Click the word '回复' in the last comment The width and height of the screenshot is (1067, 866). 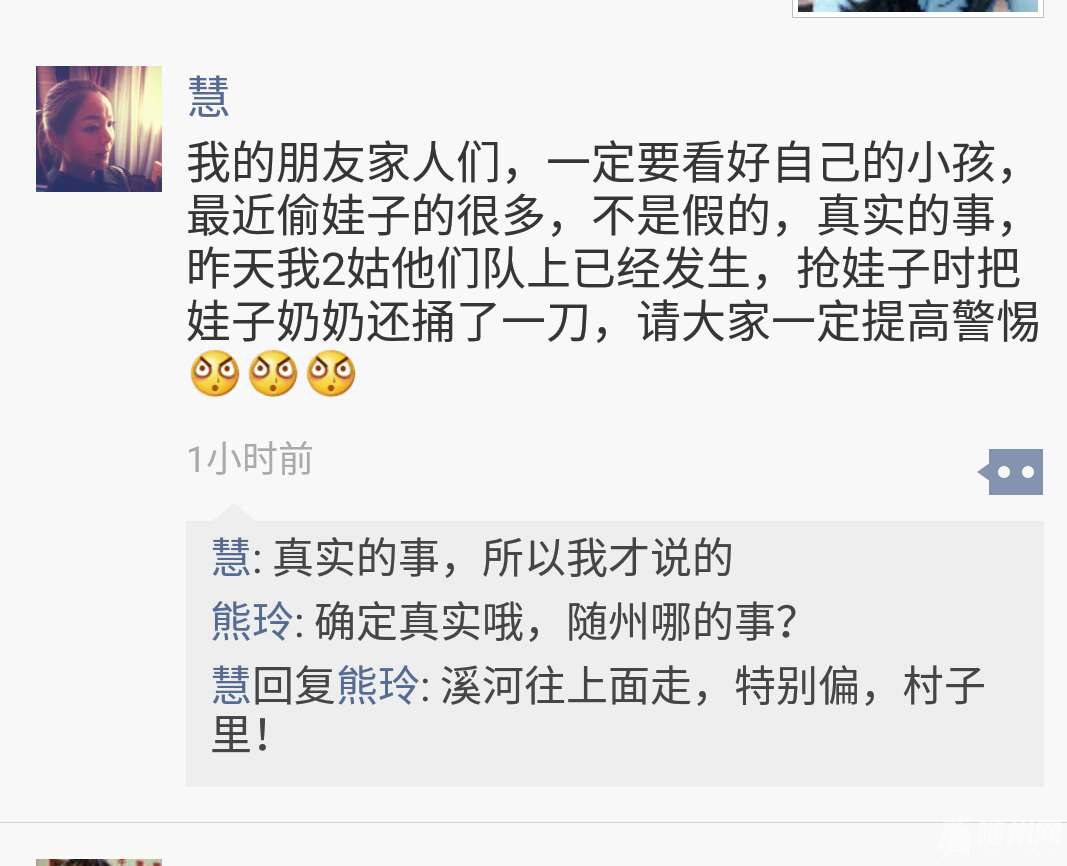pyautogui.click(x=294, y=684)
